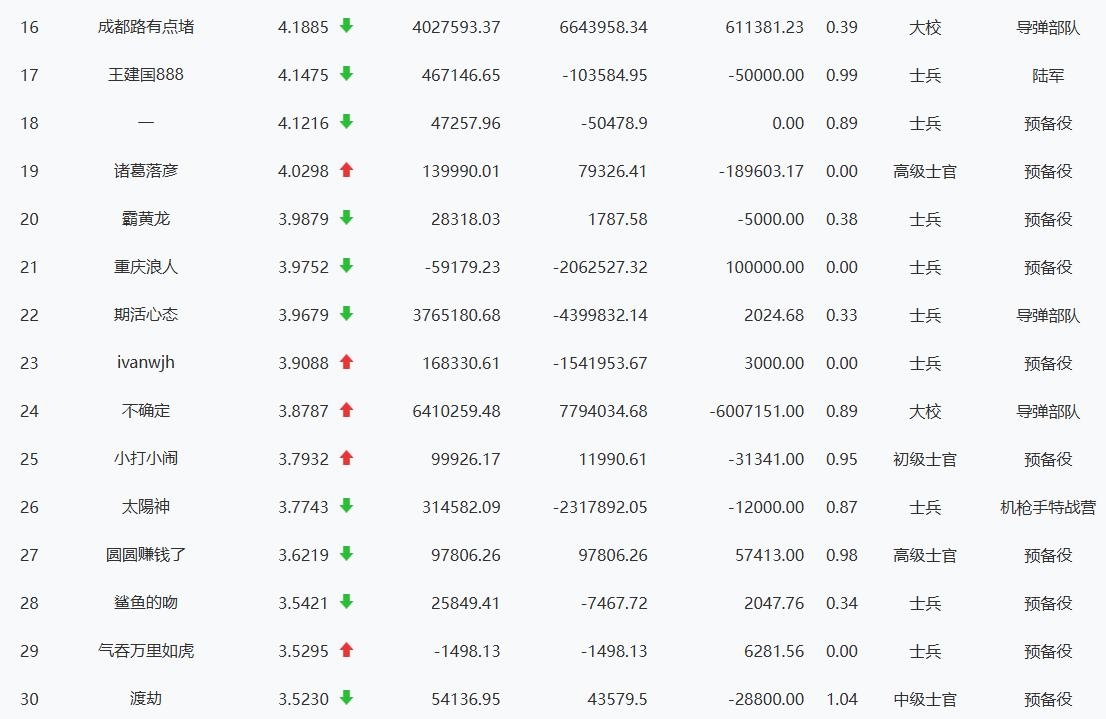The image size is (1106, 719).
Task: Click 导弹部队 label in row 16
Action: (1048, 27)
